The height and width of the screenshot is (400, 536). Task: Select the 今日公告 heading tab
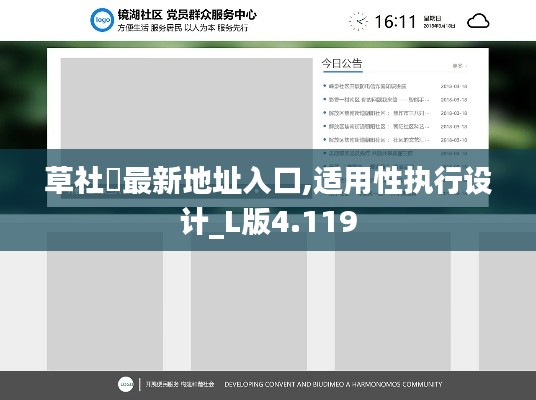click(341, 64)
